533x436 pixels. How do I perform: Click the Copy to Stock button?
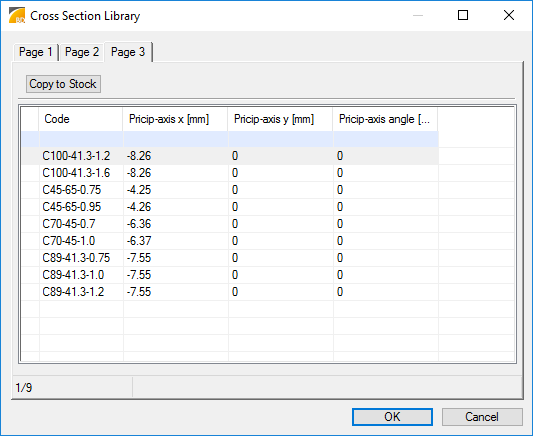63,84
